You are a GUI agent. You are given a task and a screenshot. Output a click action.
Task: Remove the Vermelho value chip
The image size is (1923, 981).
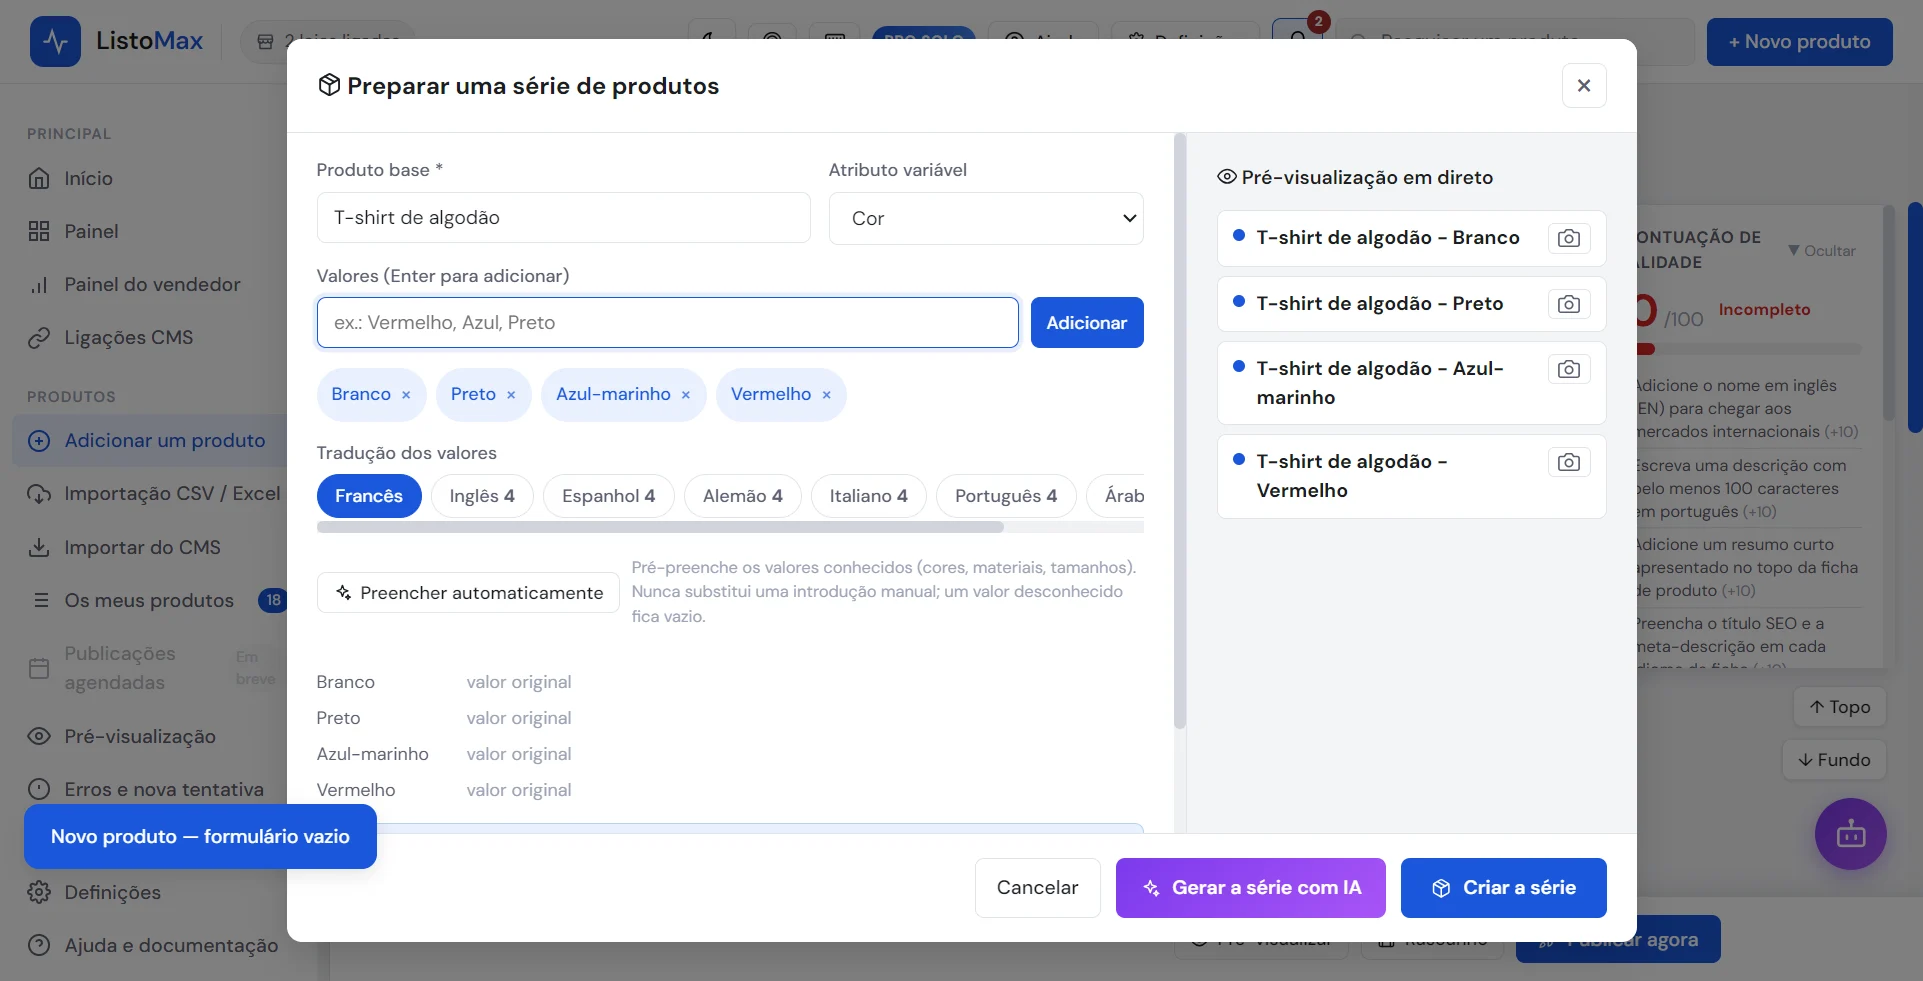[827, 395]
